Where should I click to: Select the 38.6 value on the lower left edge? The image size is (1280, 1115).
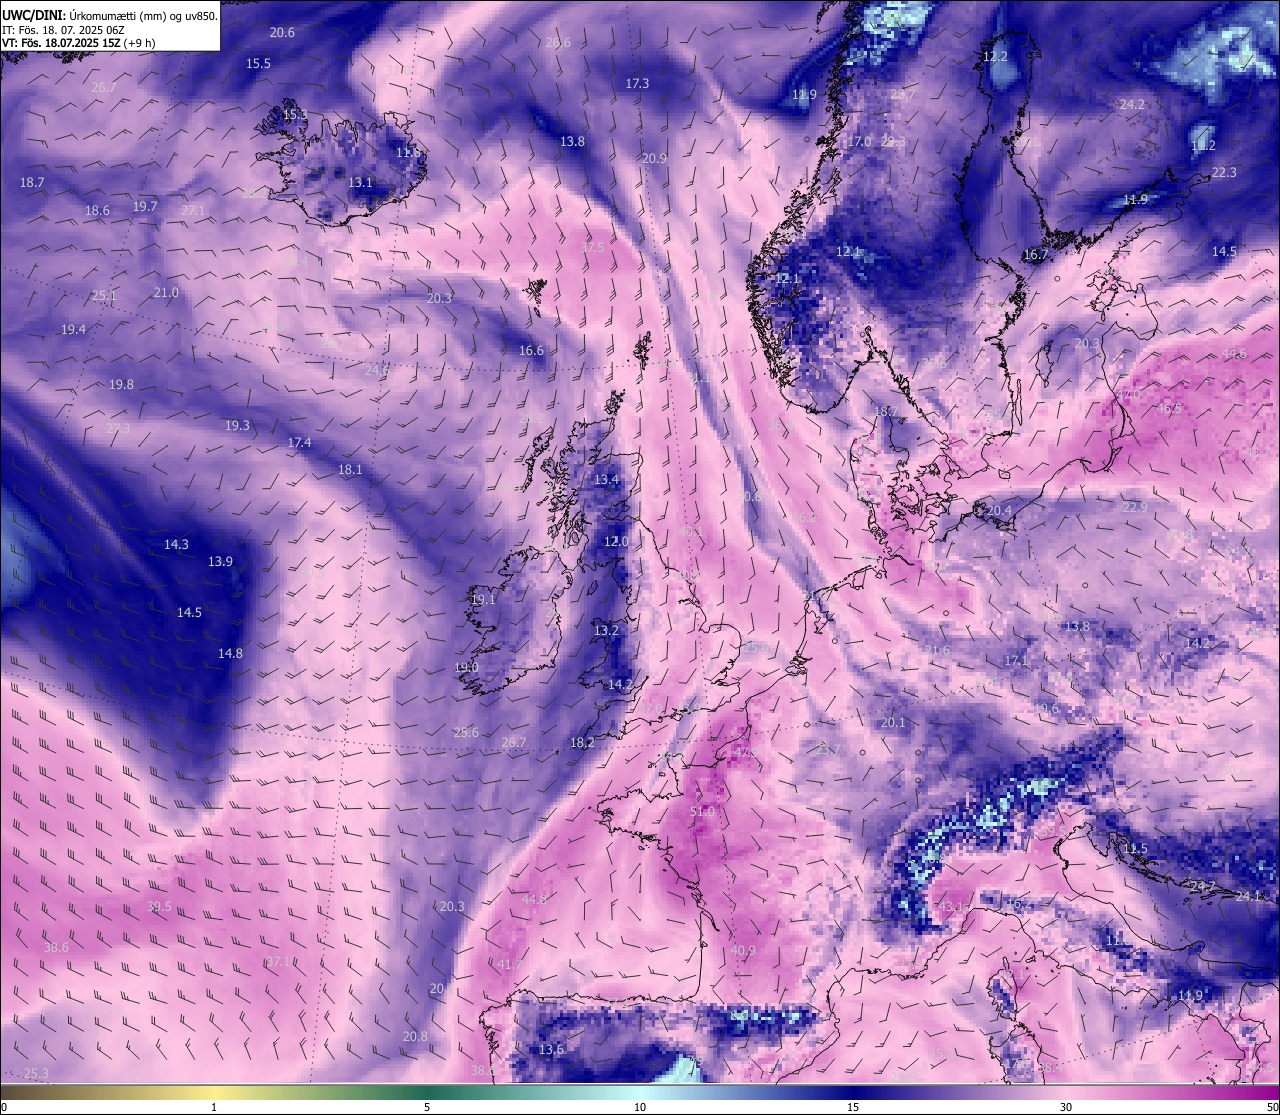pyautogui.click(x=56, y=946)
